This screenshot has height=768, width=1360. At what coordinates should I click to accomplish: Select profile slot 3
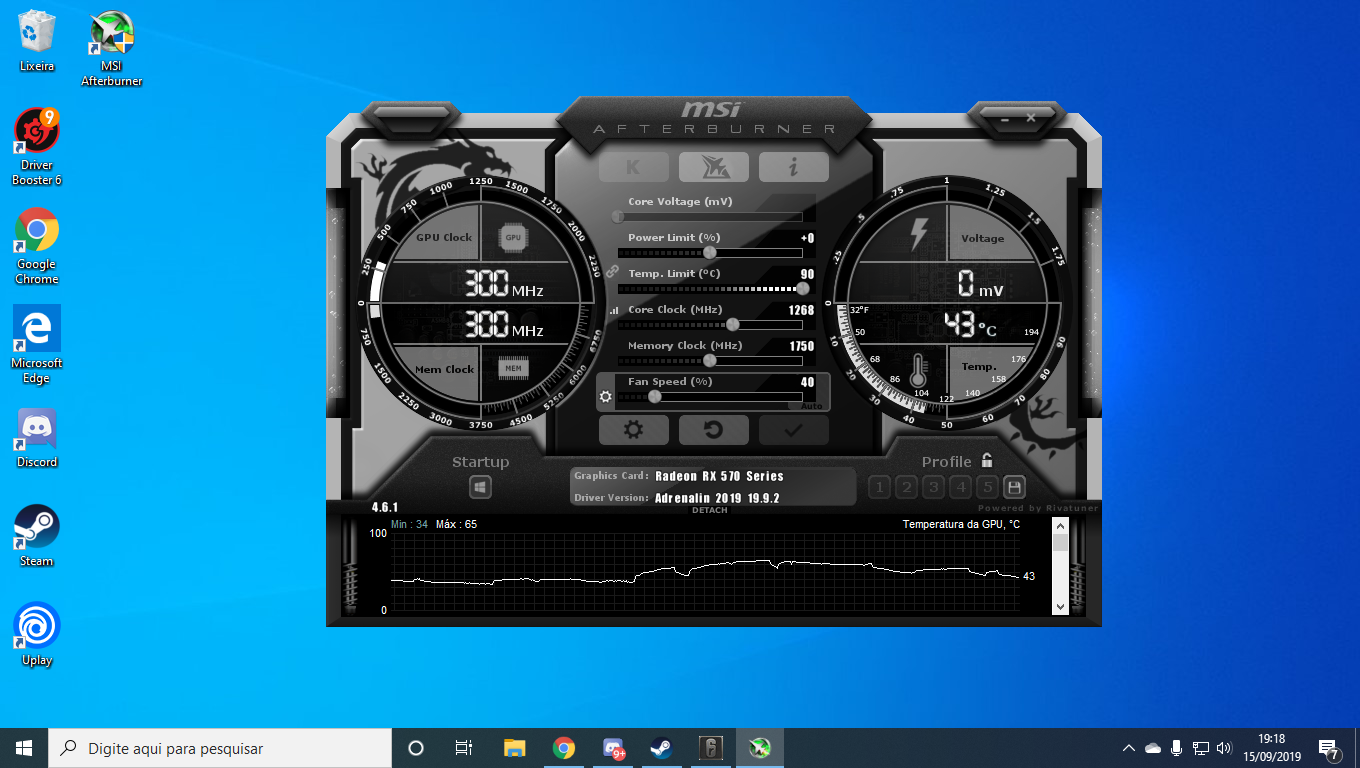933,487
